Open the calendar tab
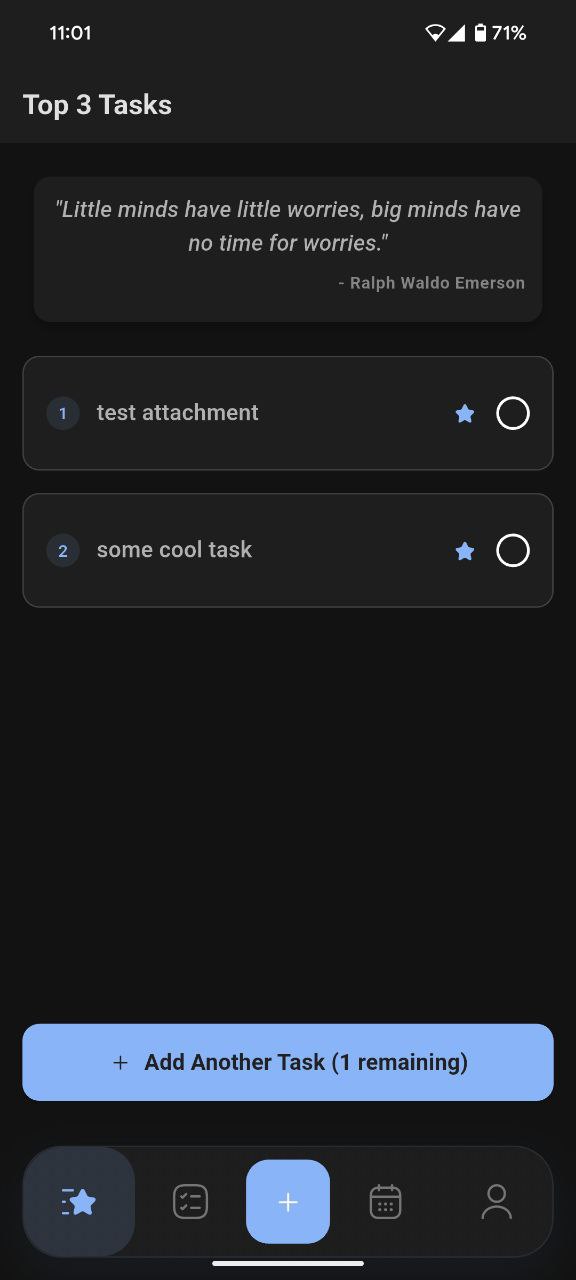Viewport: 576px width, 1280px height. click(385, 1201)
